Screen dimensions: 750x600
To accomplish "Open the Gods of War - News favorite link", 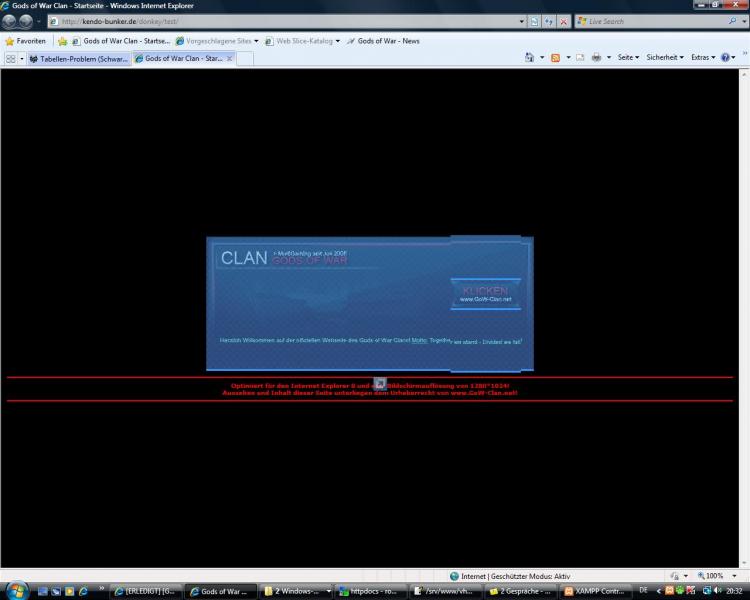I will pyautogui.click(x=388, y=41).
